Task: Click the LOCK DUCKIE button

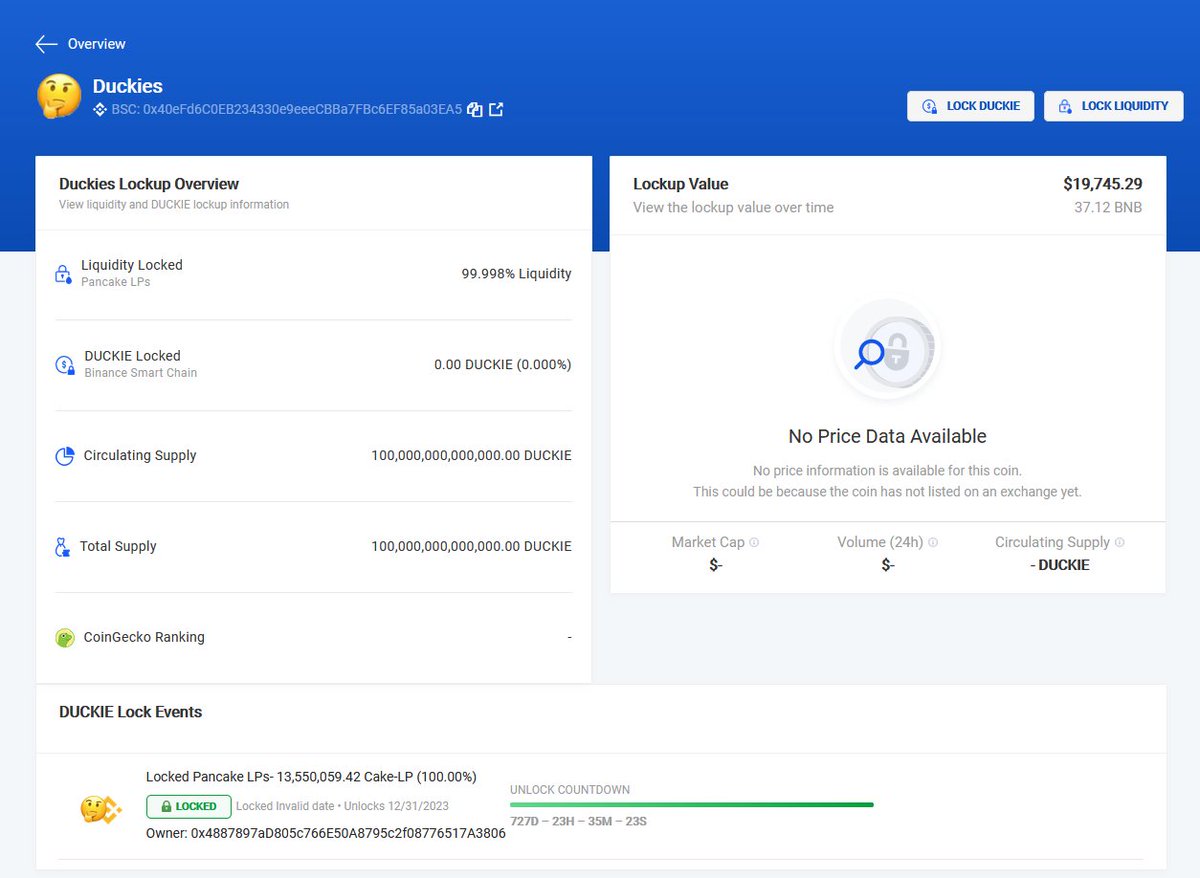Action: pos(970,106)
